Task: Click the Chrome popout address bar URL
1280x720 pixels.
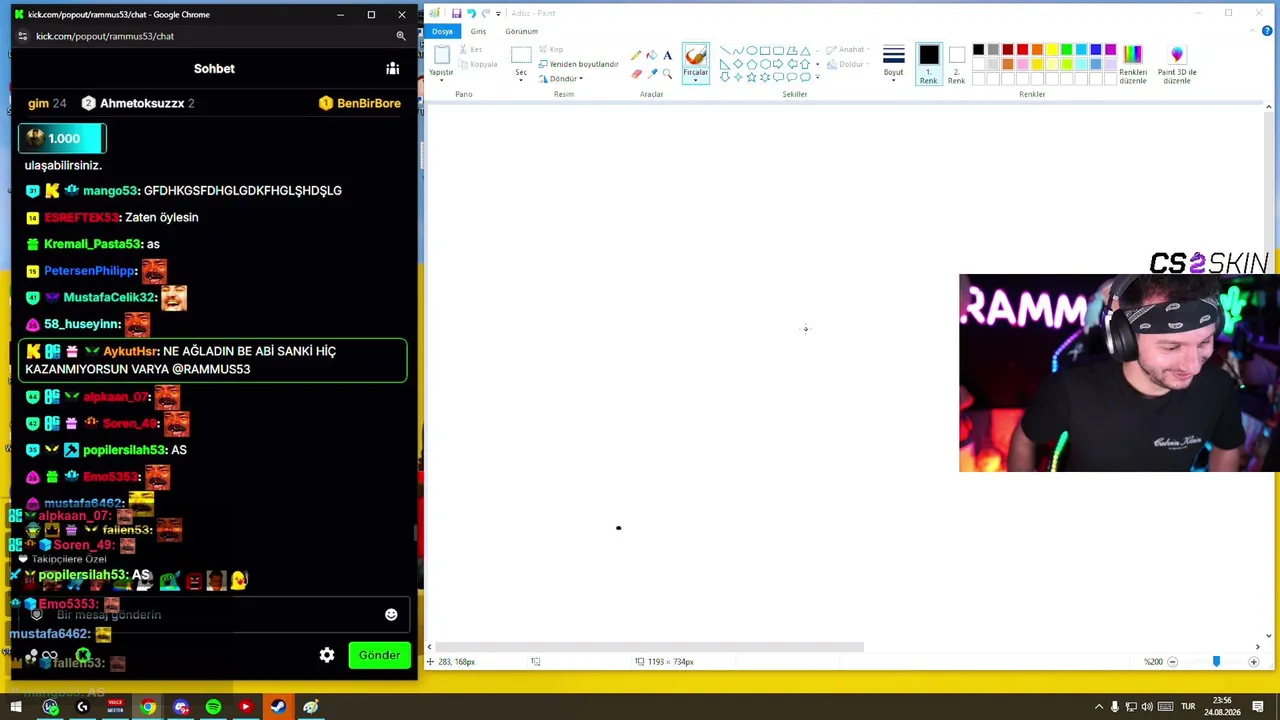Action: pyautogui.click(x=105, y=36)
